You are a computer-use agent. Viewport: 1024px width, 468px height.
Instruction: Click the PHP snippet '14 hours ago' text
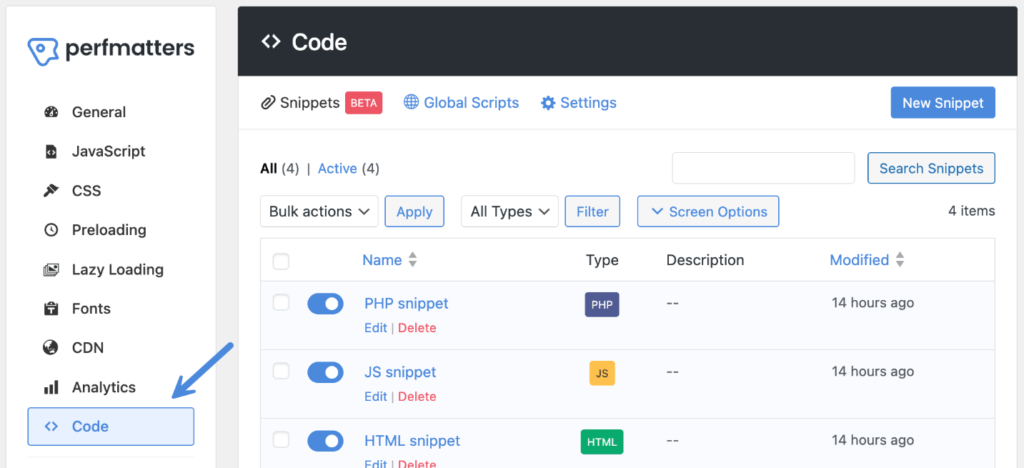[x=872, y=303]
